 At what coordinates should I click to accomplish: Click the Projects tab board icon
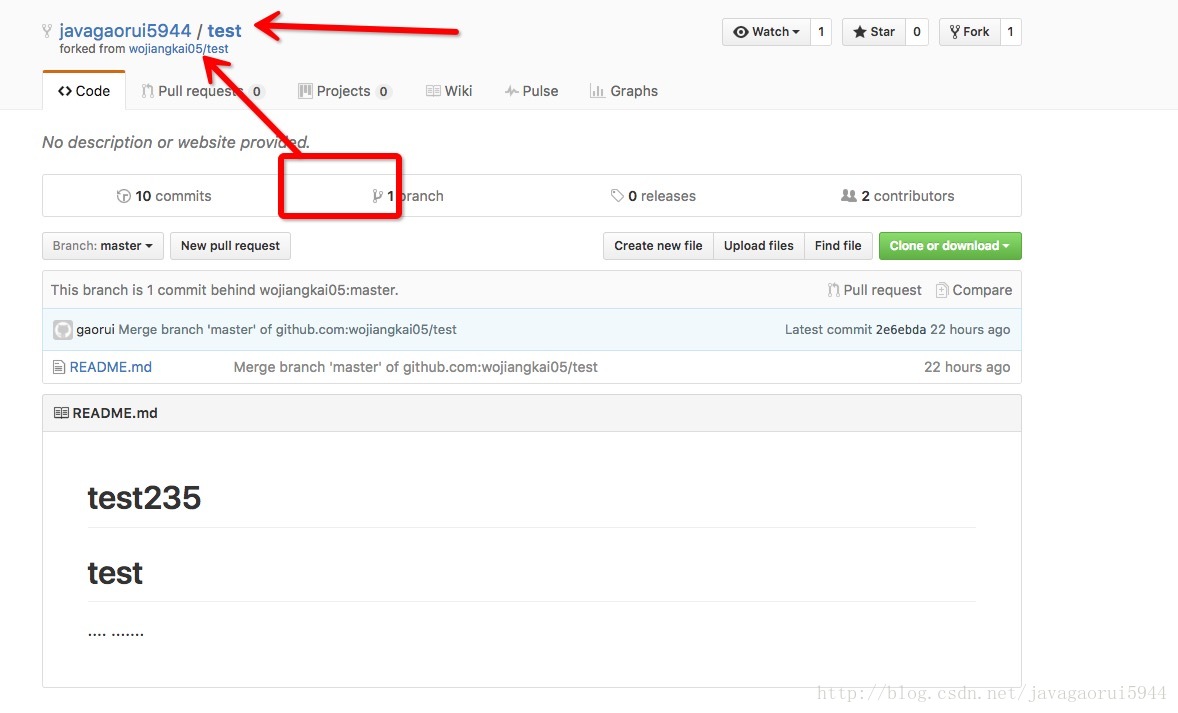click(x=305, y=91)
